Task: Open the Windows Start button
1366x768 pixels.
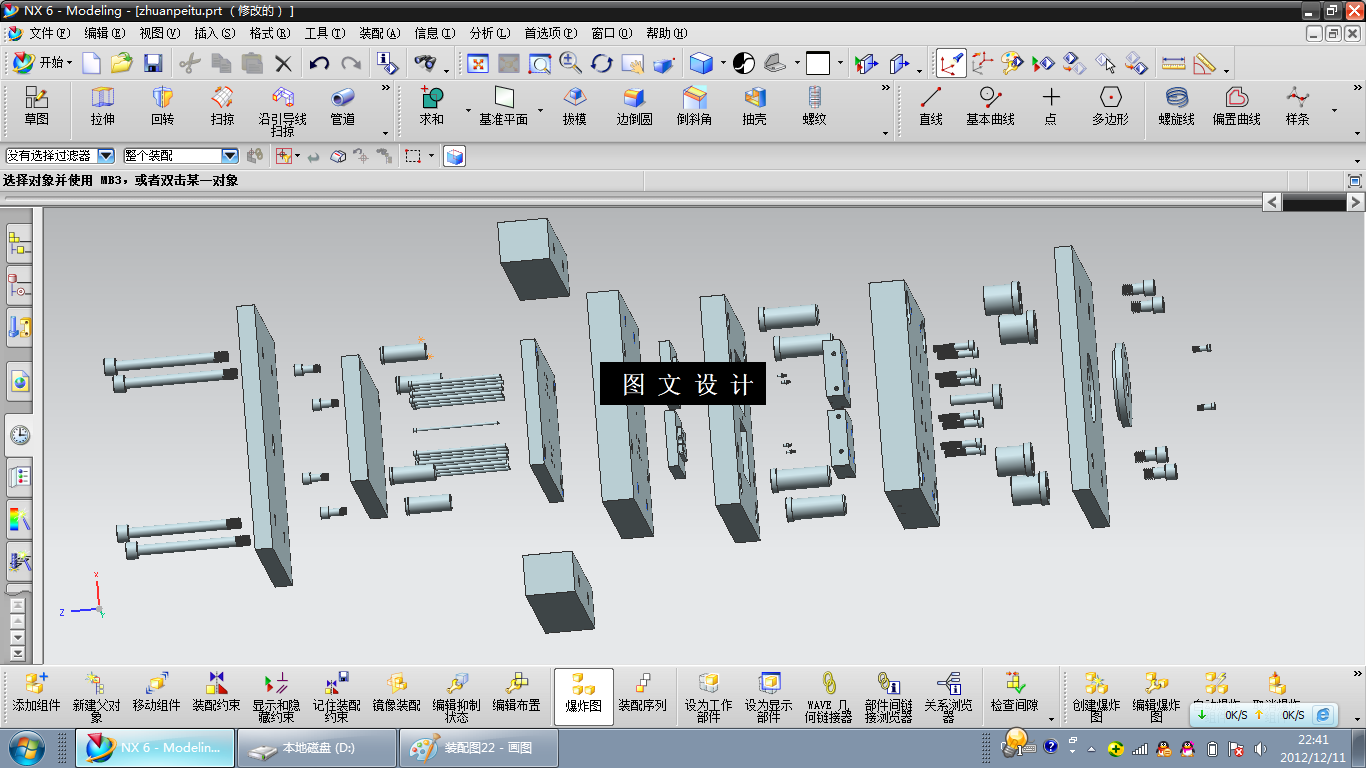Action: [x=26, y=748]
